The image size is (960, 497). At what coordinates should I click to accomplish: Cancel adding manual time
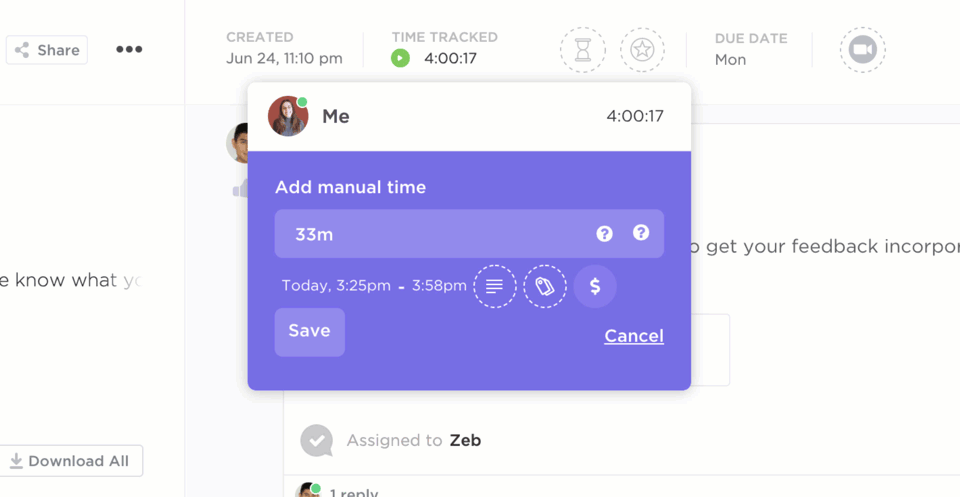[x=634, y=336]
